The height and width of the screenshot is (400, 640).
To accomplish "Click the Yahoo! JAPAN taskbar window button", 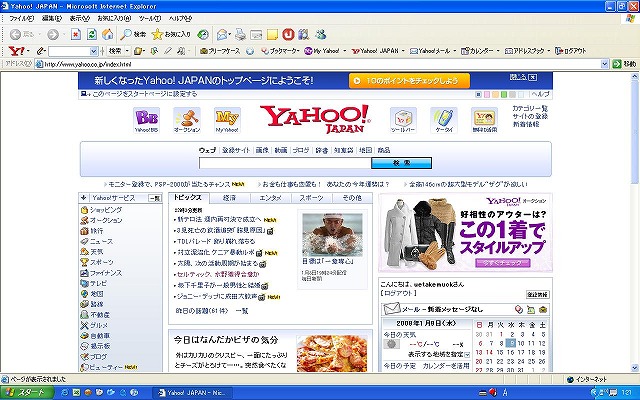I will coord(192,393).
